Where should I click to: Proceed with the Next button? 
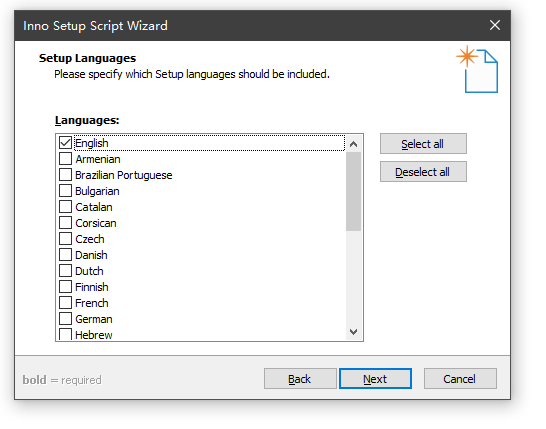click(x=375, y=379)
